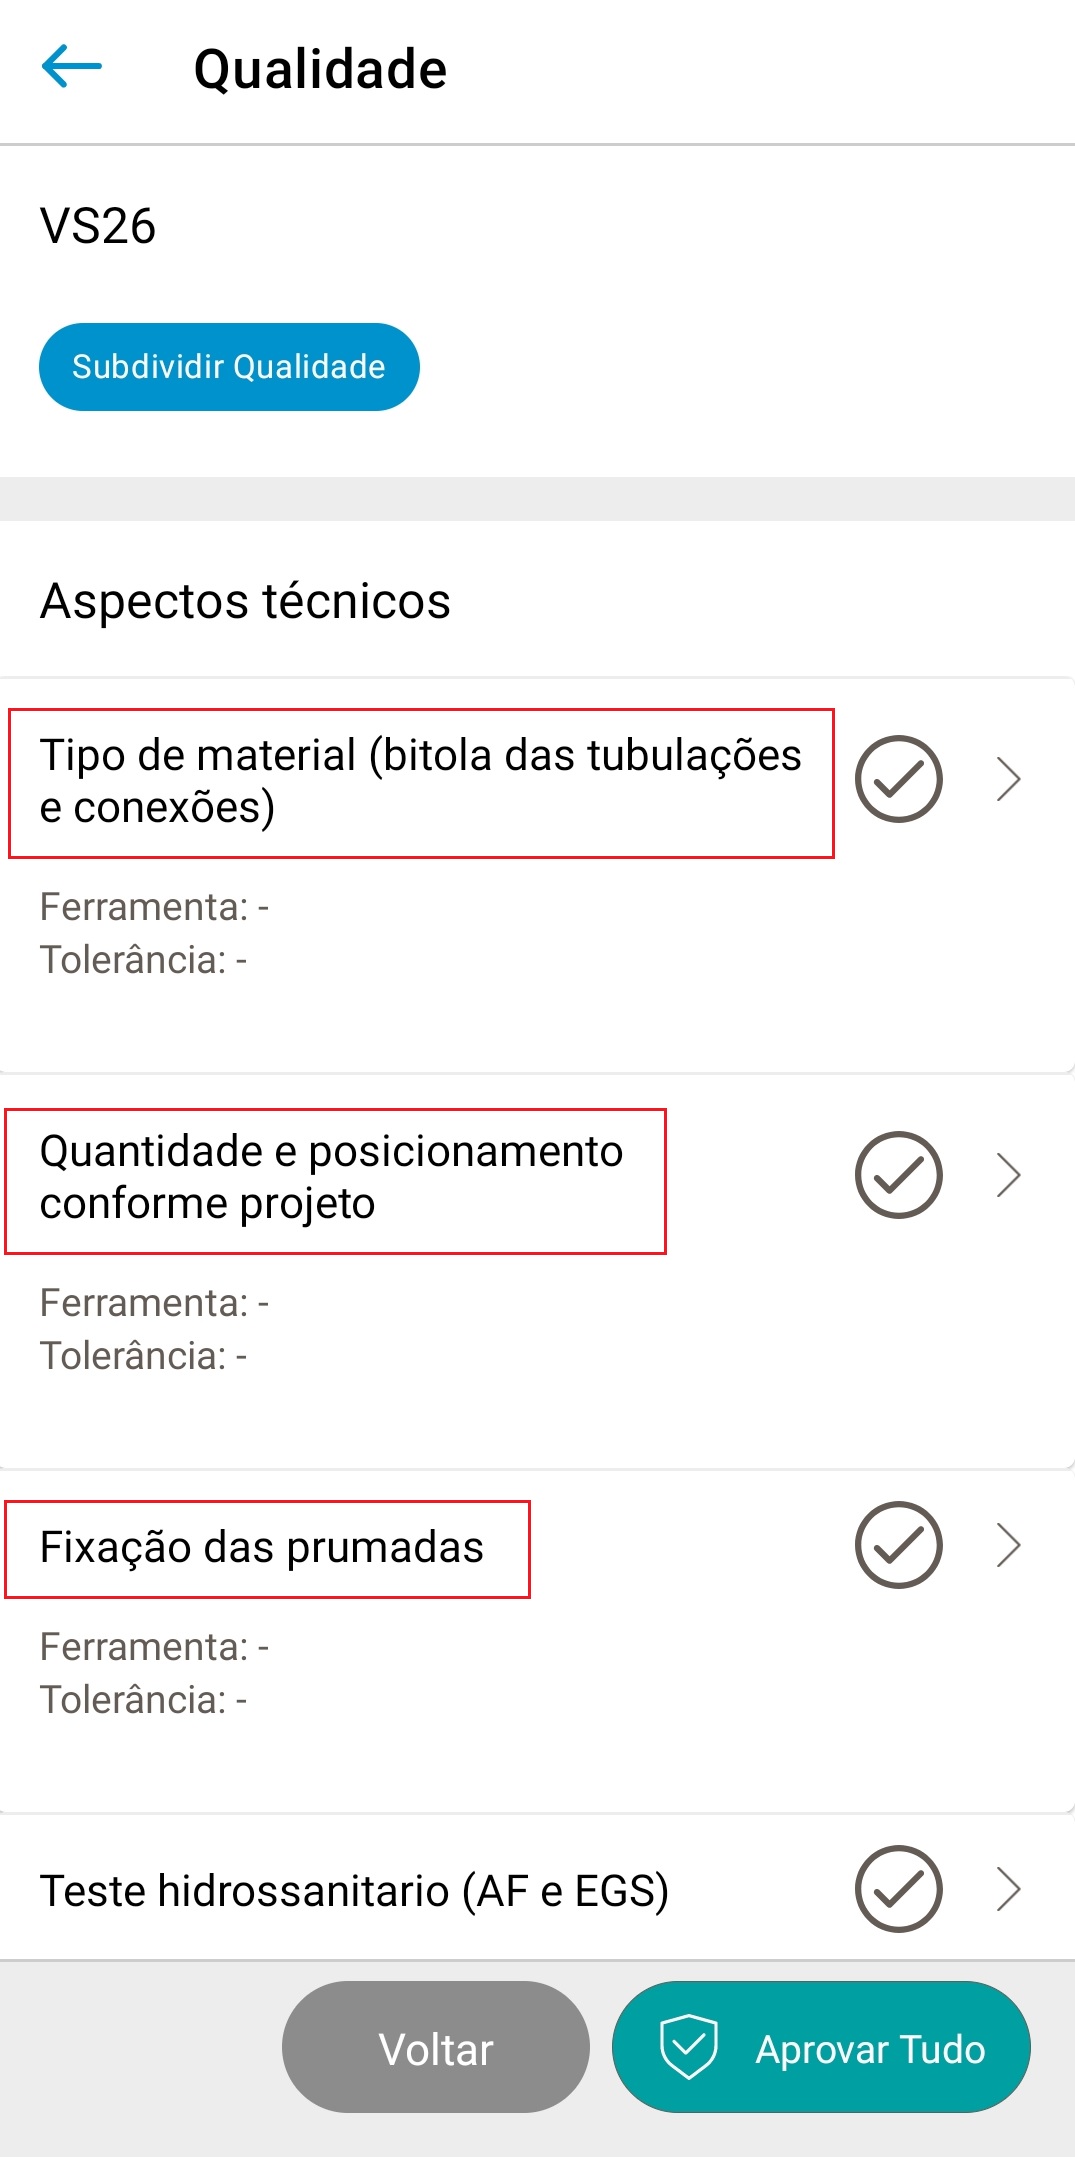This screenshot has width=1075, height=2157.
Task: Approve check circle for Tipo de material
Action: pos(898,779)
